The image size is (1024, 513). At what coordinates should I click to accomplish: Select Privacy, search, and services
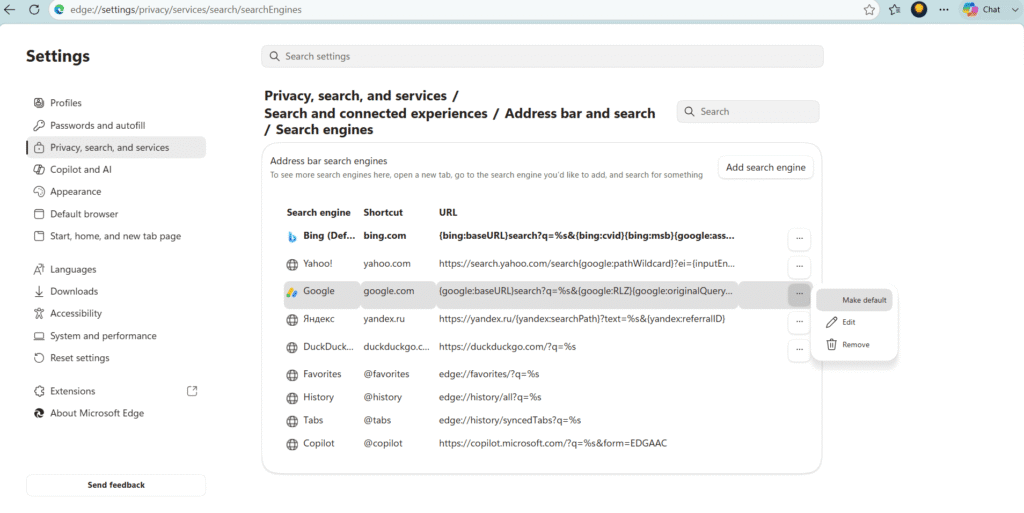coord(116,148)
